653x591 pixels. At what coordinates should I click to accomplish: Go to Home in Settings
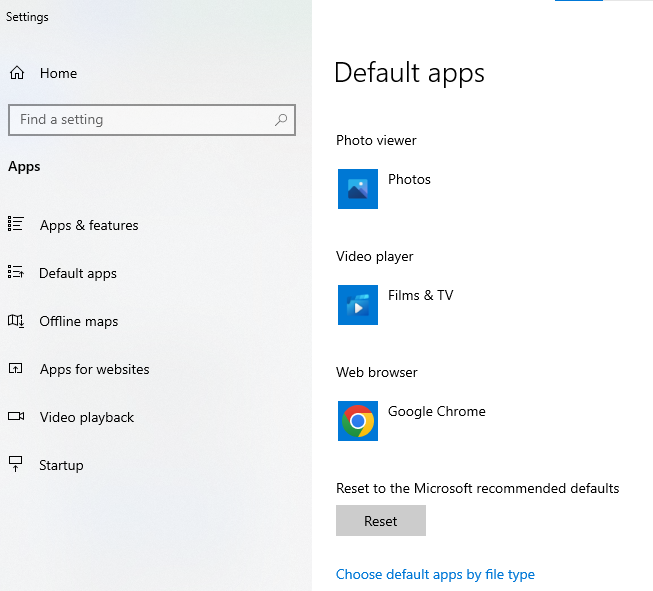coord(58,73)
